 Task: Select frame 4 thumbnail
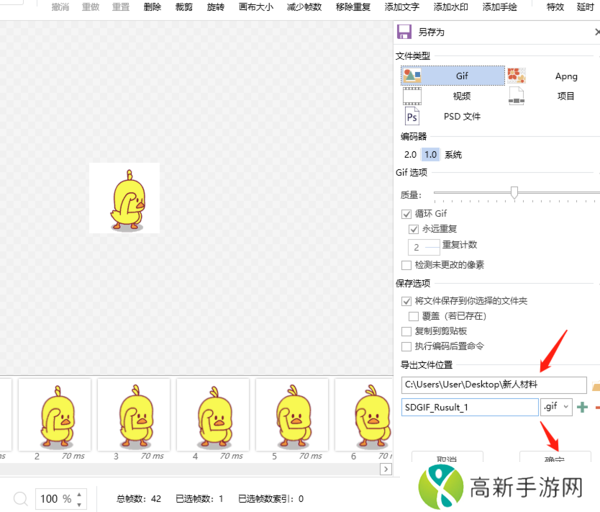pos(213,415)
